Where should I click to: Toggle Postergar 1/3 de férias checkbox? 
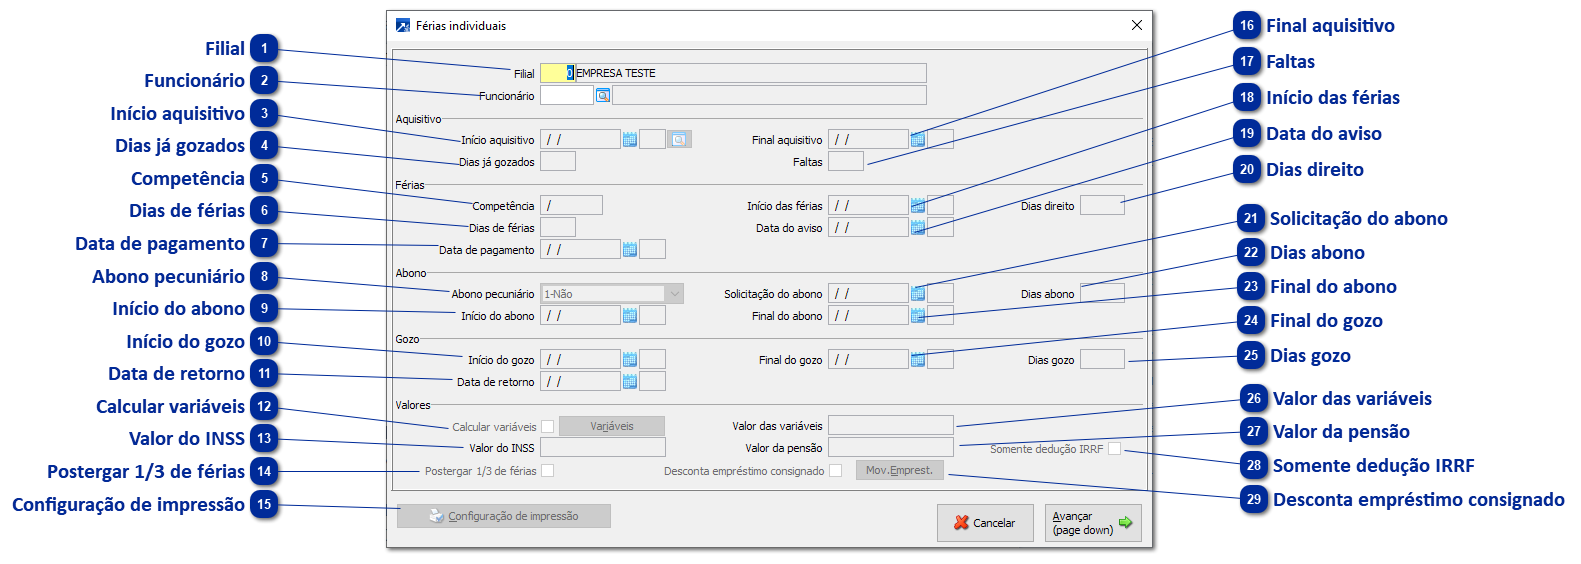[548, 471]
